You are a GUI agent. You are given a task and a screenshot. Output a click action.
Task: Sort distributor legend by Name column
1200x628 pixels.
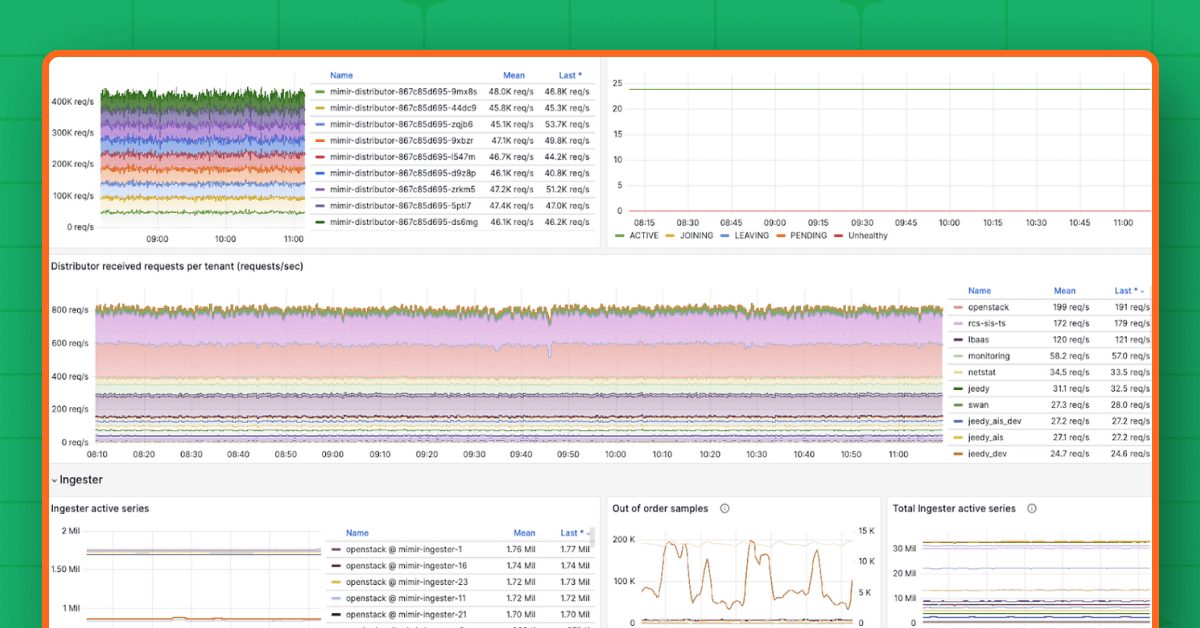[x=341, y=75]
